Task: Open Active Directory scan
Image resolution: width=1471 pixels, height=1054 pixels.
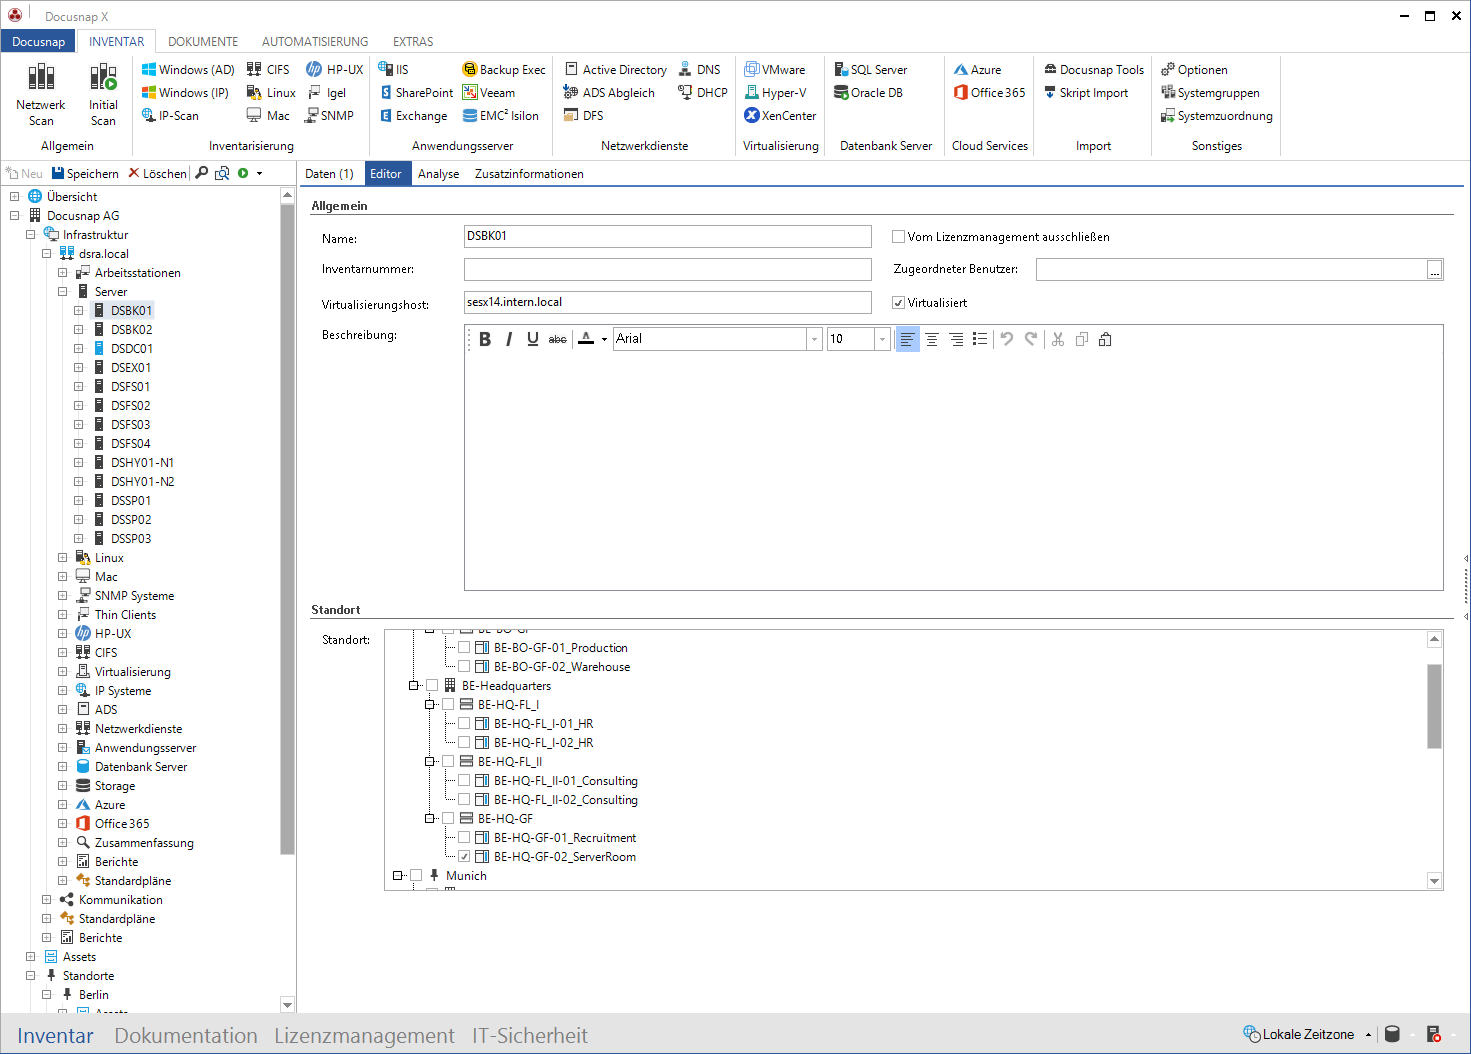Action: point(616,70)
